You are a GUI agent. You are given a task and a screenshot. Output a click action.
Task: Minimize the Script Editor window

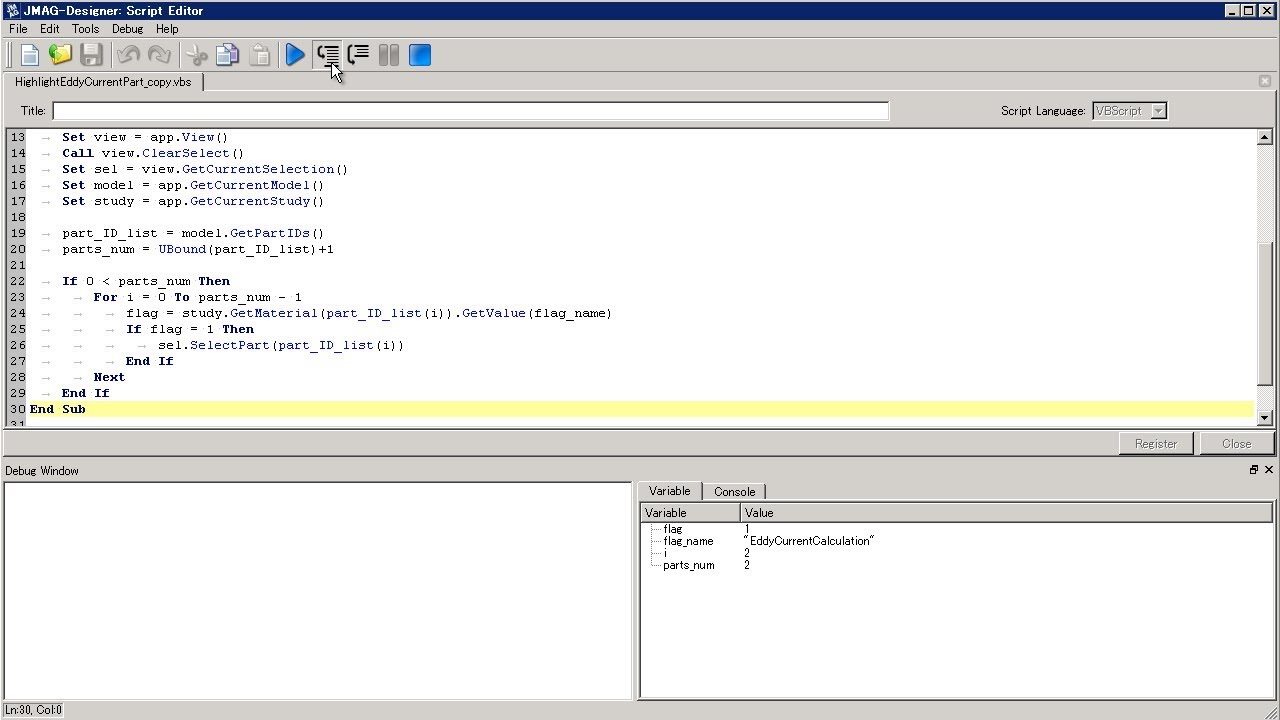click(1232, 11)
